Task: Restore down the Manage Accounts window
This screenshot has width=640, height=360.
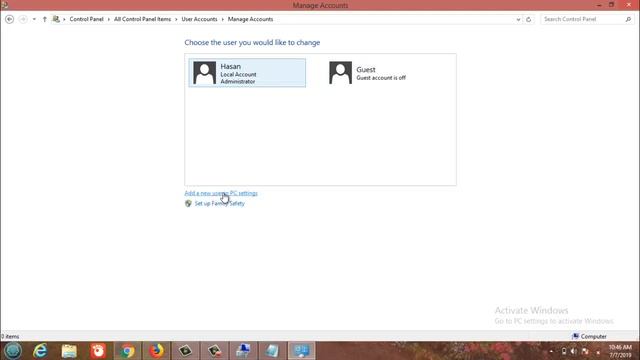Action: pyautogui.click(x=611, y=5)
